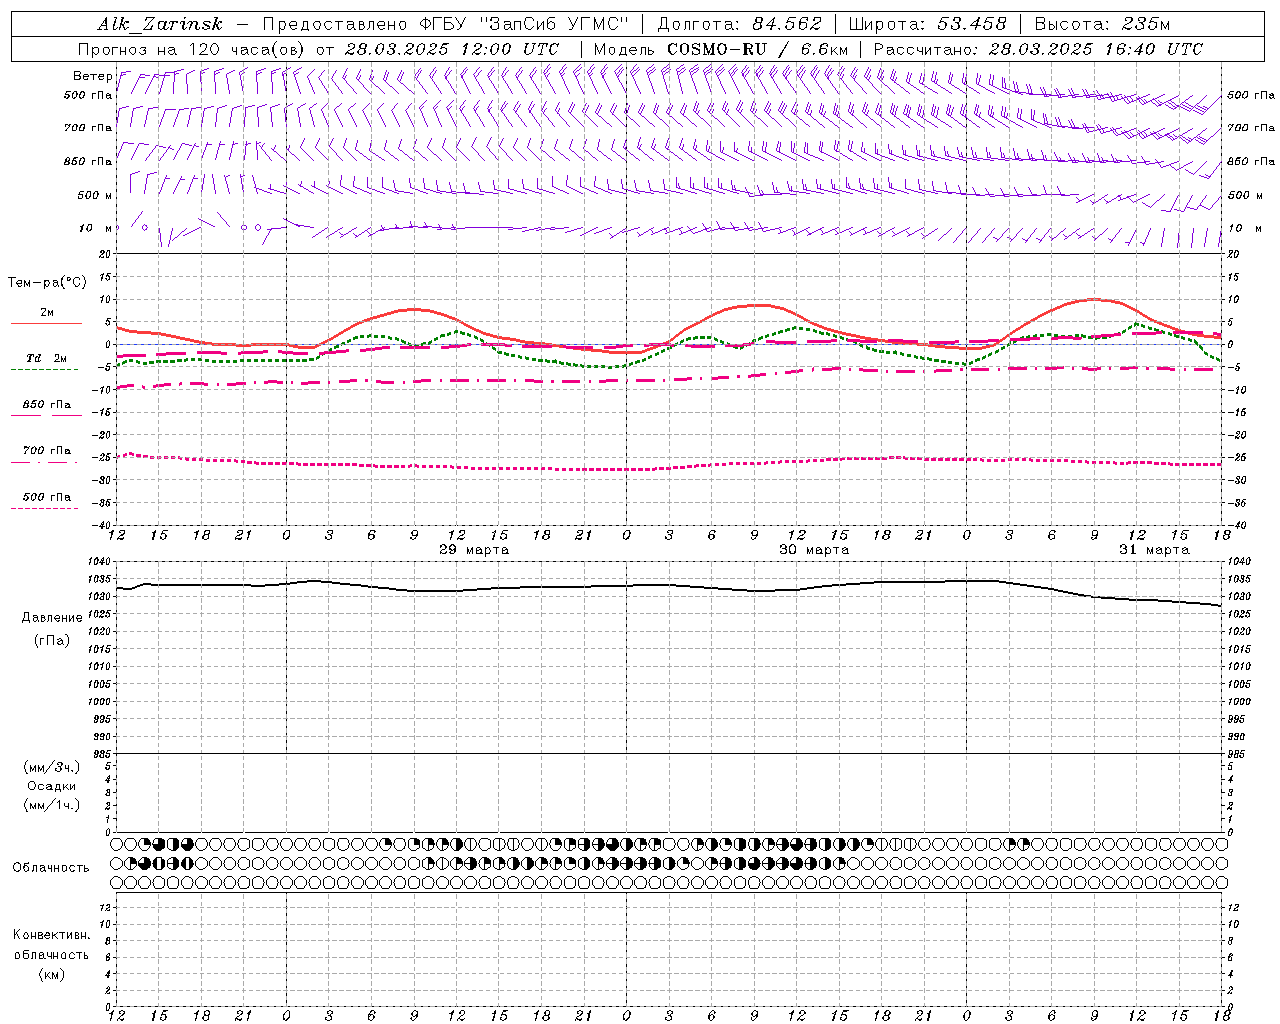Click the (мм/3ч.) precipitation unit label

pos(52,767)
